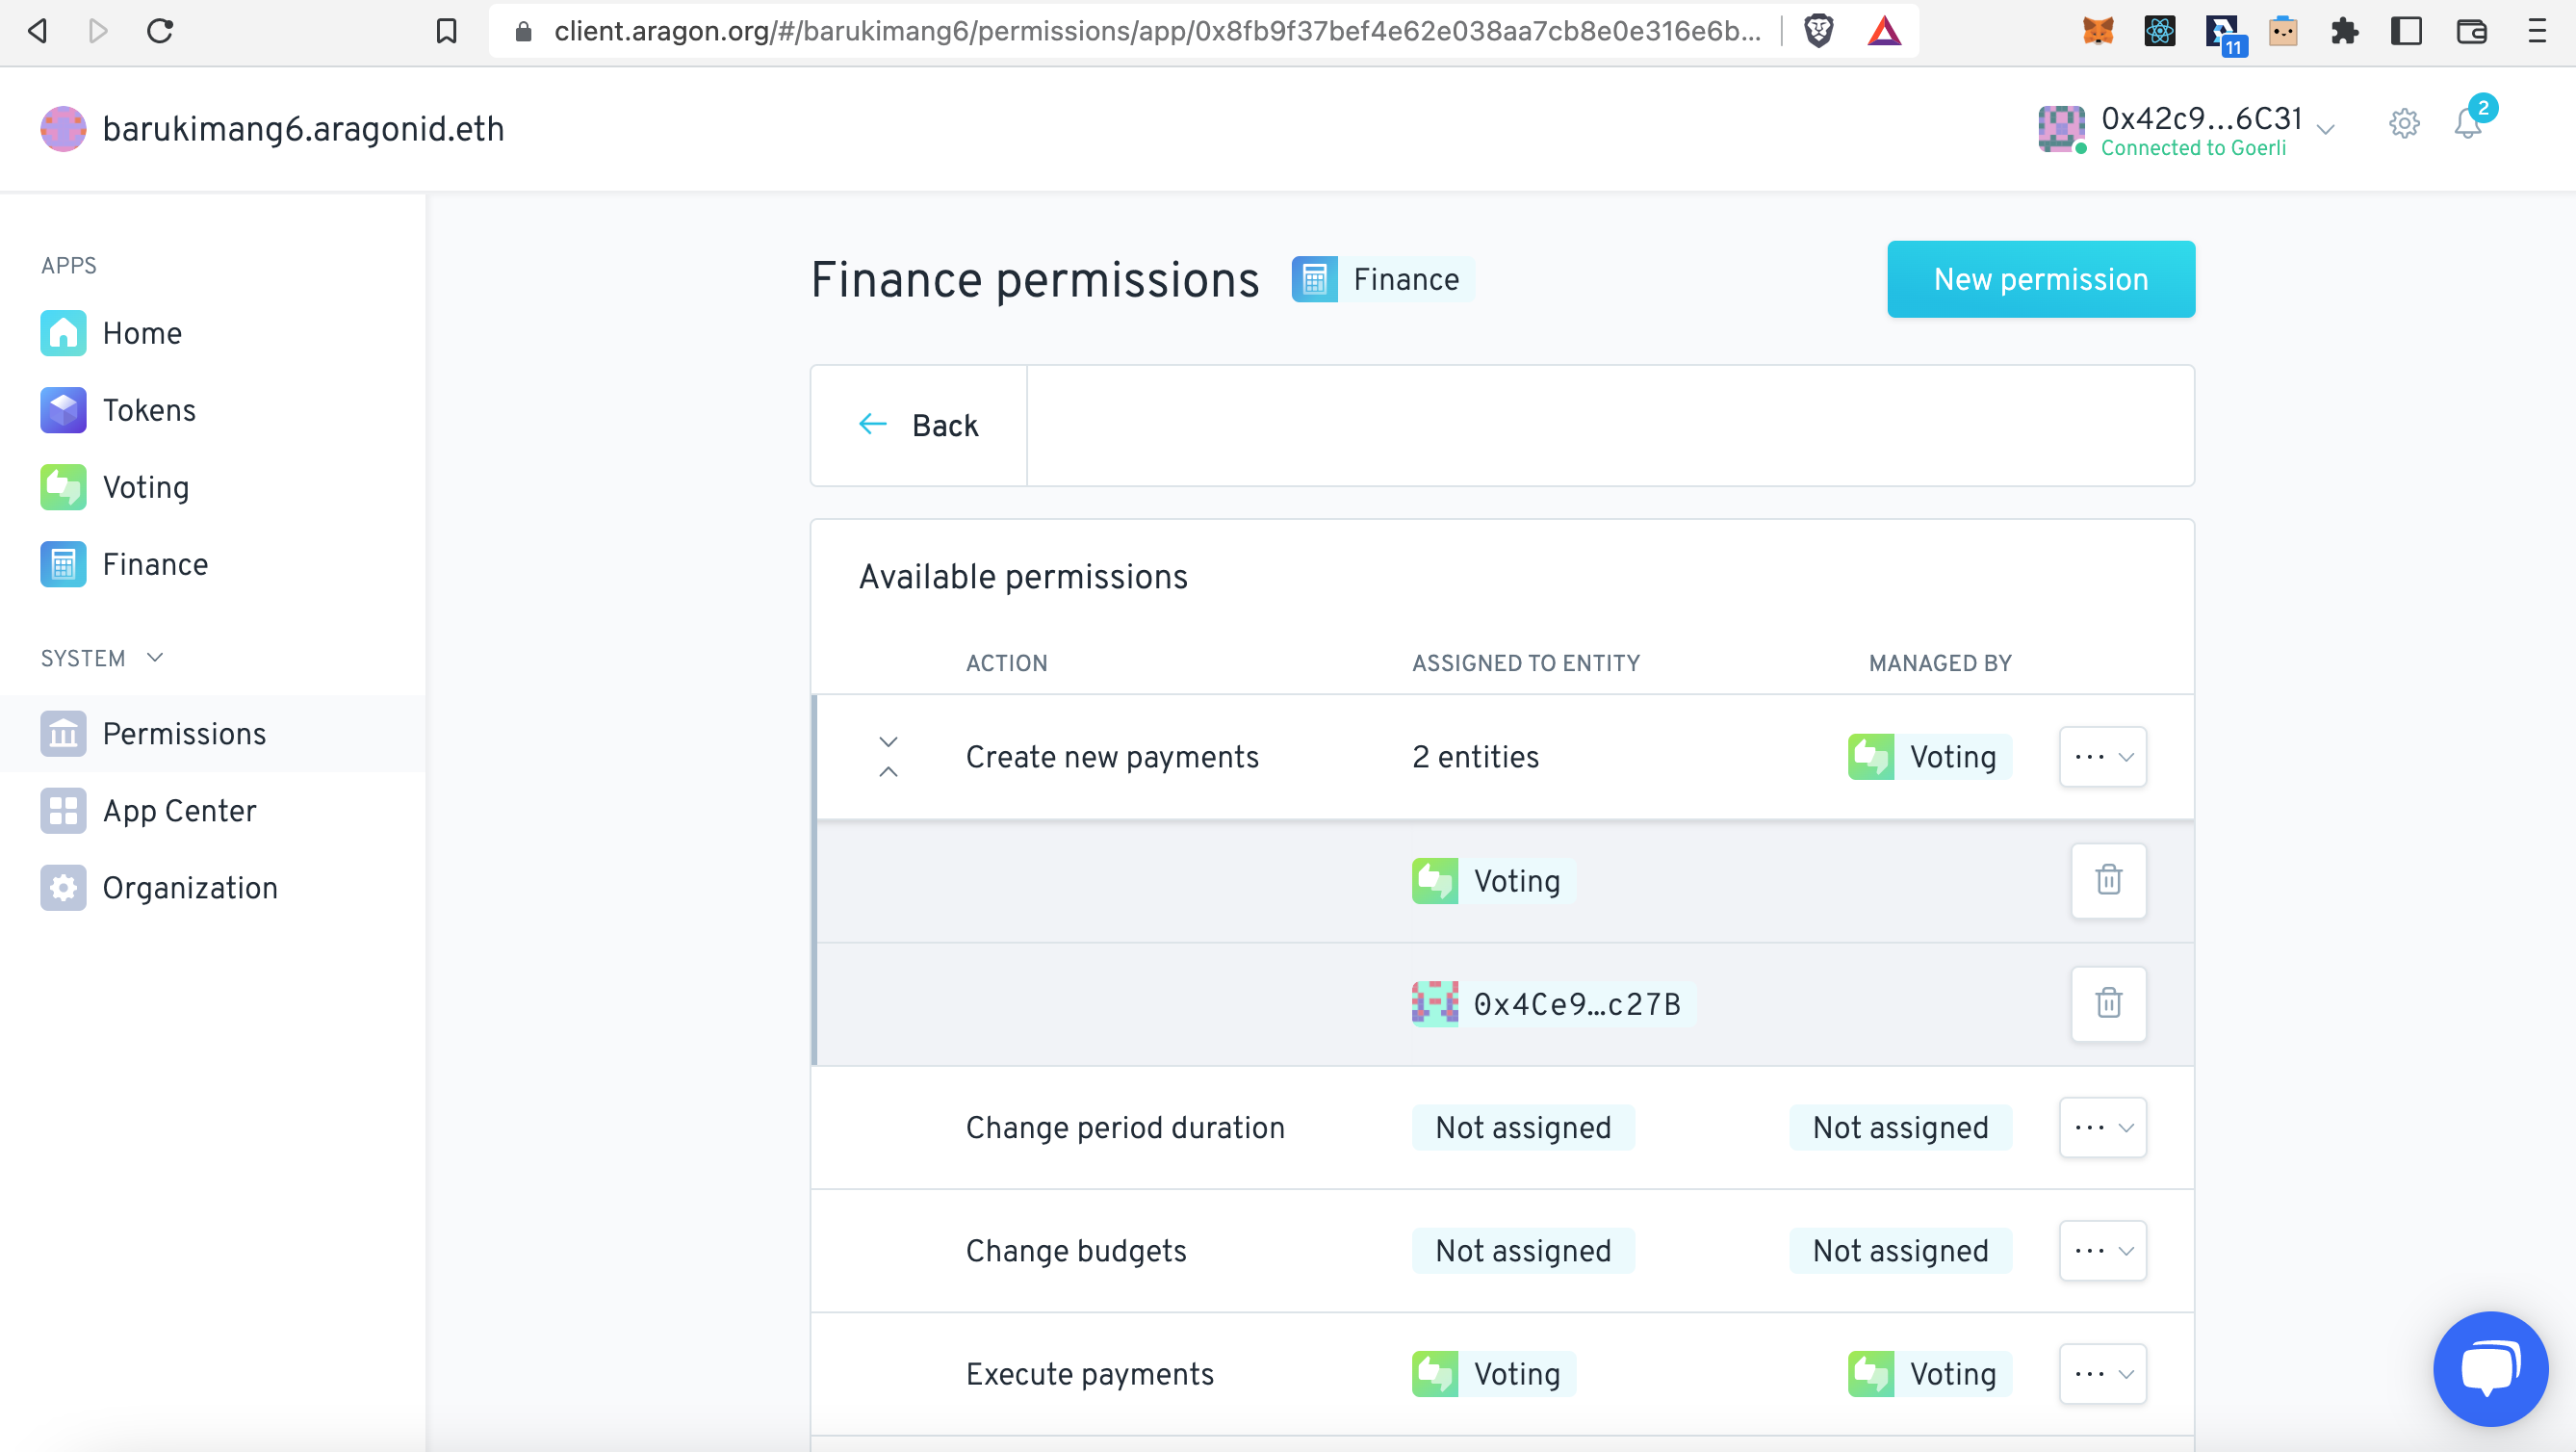
Task: Click "Change period duration" action text
Action: (x=1125, y=1127)
